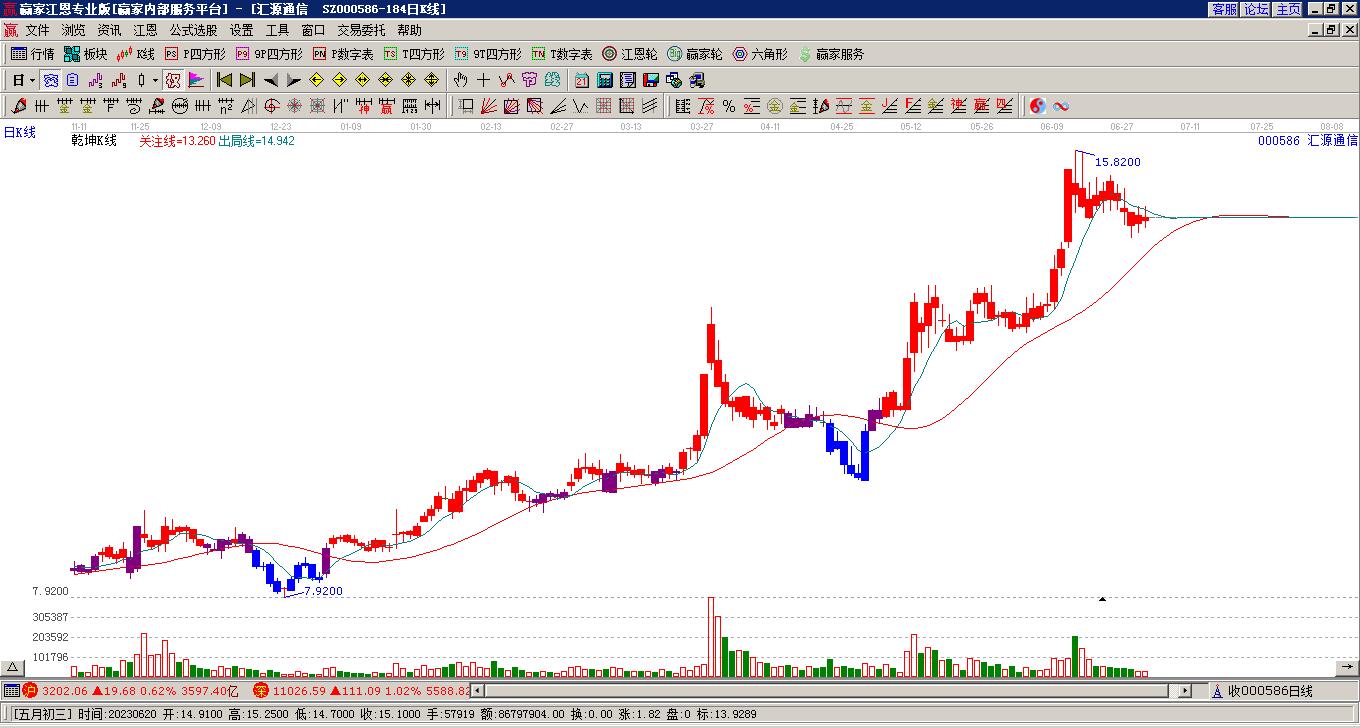Click the 乾坤K线 indicator label
This screenshot has height=728, width=1360.
[94, 141]
